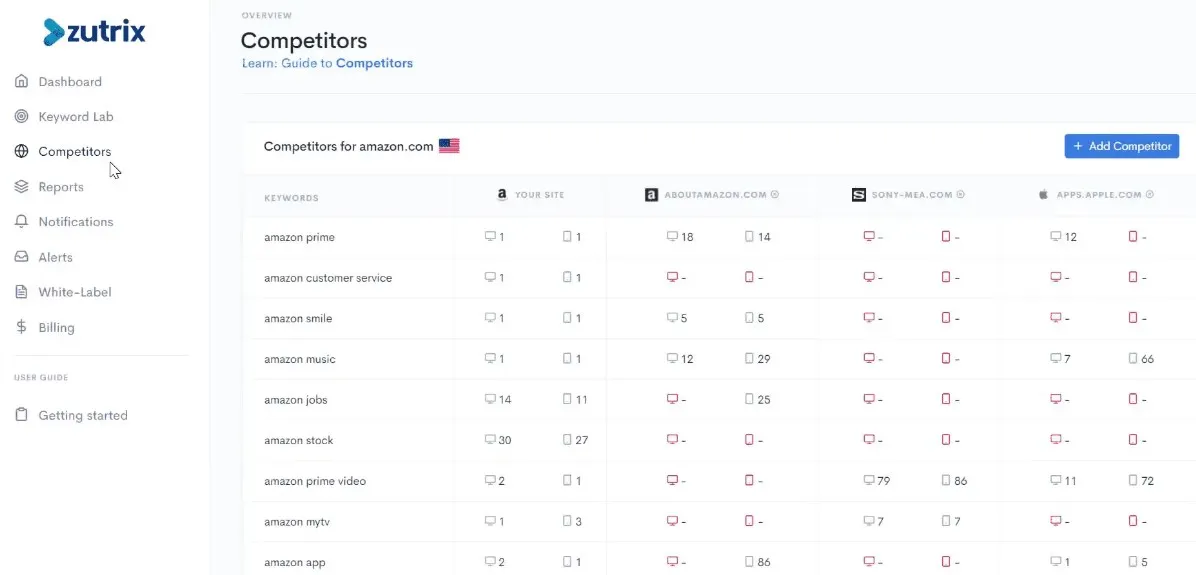Select White-Label in the sidebar
Screen dimensions: 1196x575
click(75, 292)
